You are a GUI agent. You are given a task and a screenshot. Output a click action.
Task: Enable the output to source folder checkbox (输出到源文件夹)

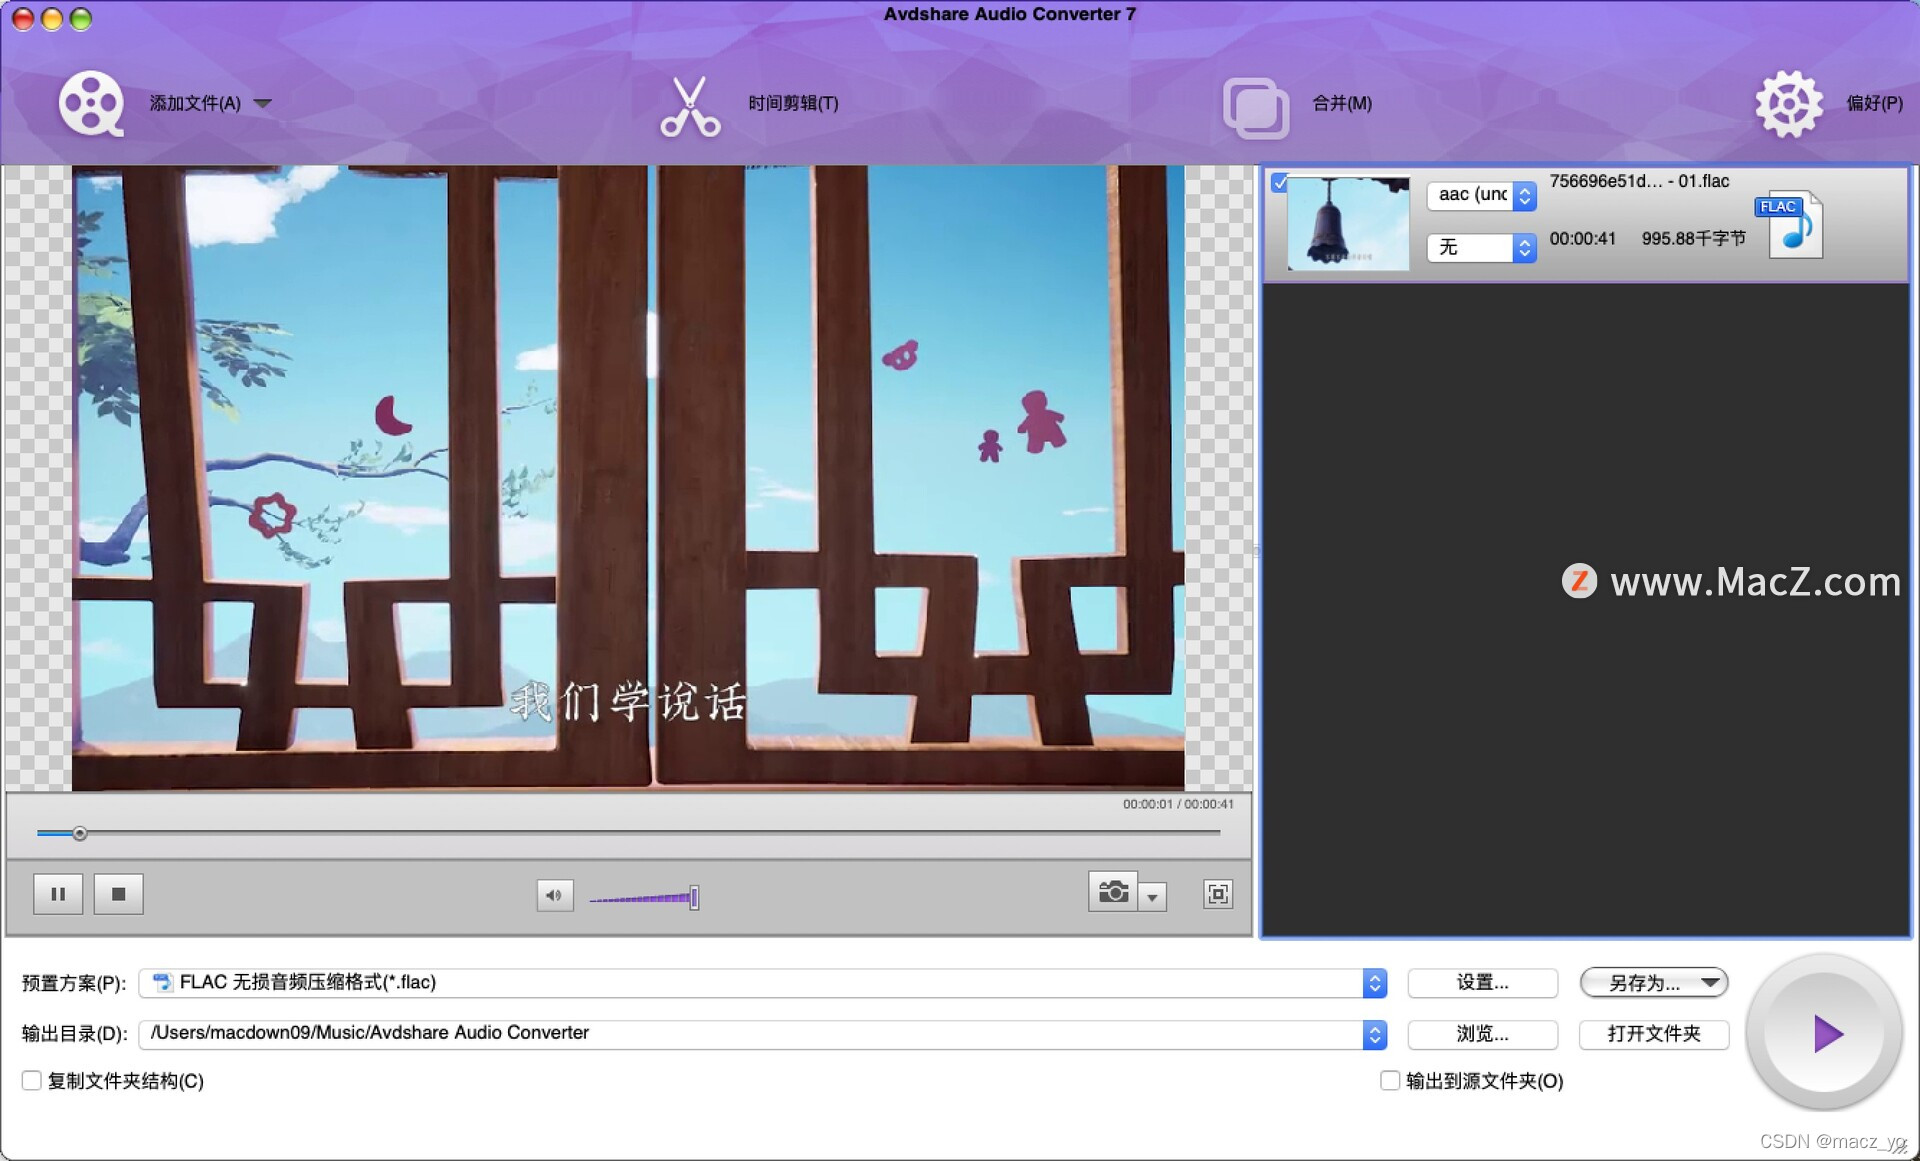tap(1389, 1080)
